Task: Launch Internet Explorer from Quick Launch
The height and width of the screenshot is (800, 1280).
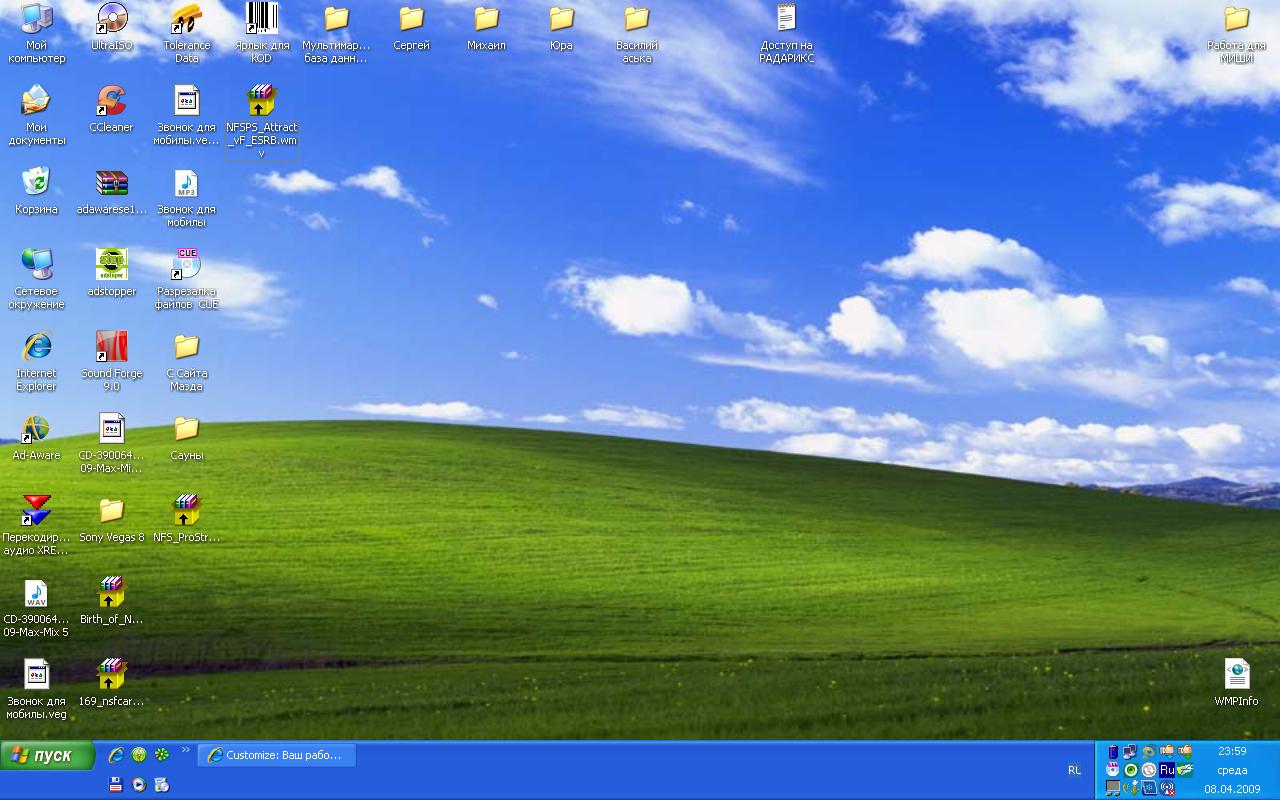Action: tap(116, 755)
